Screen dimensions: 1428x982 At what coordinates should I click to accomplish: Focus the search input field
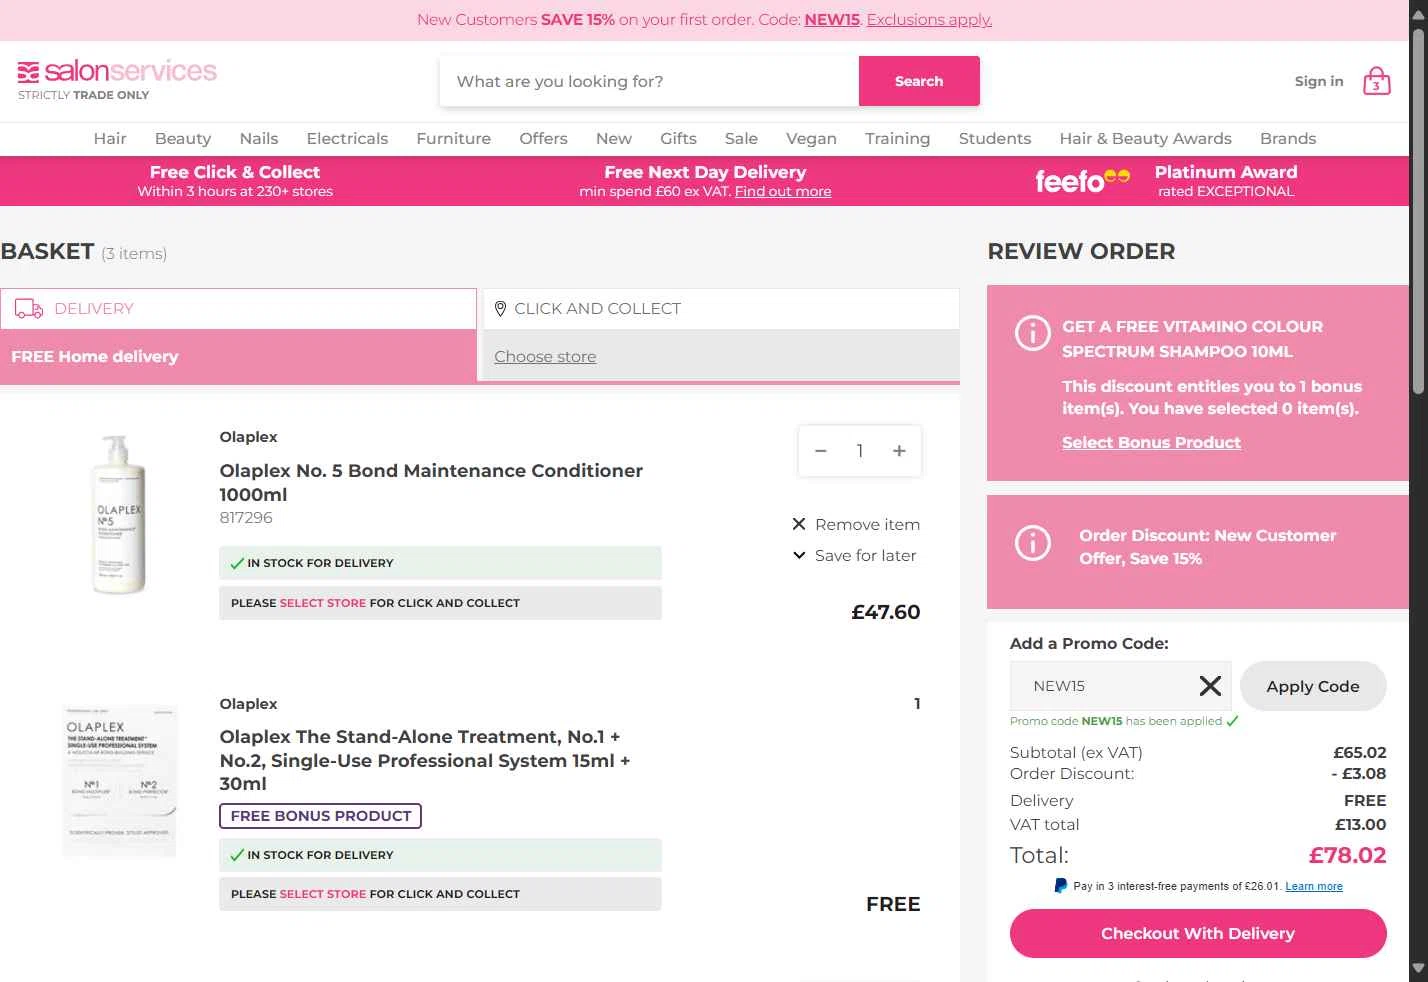coord(649,81)
